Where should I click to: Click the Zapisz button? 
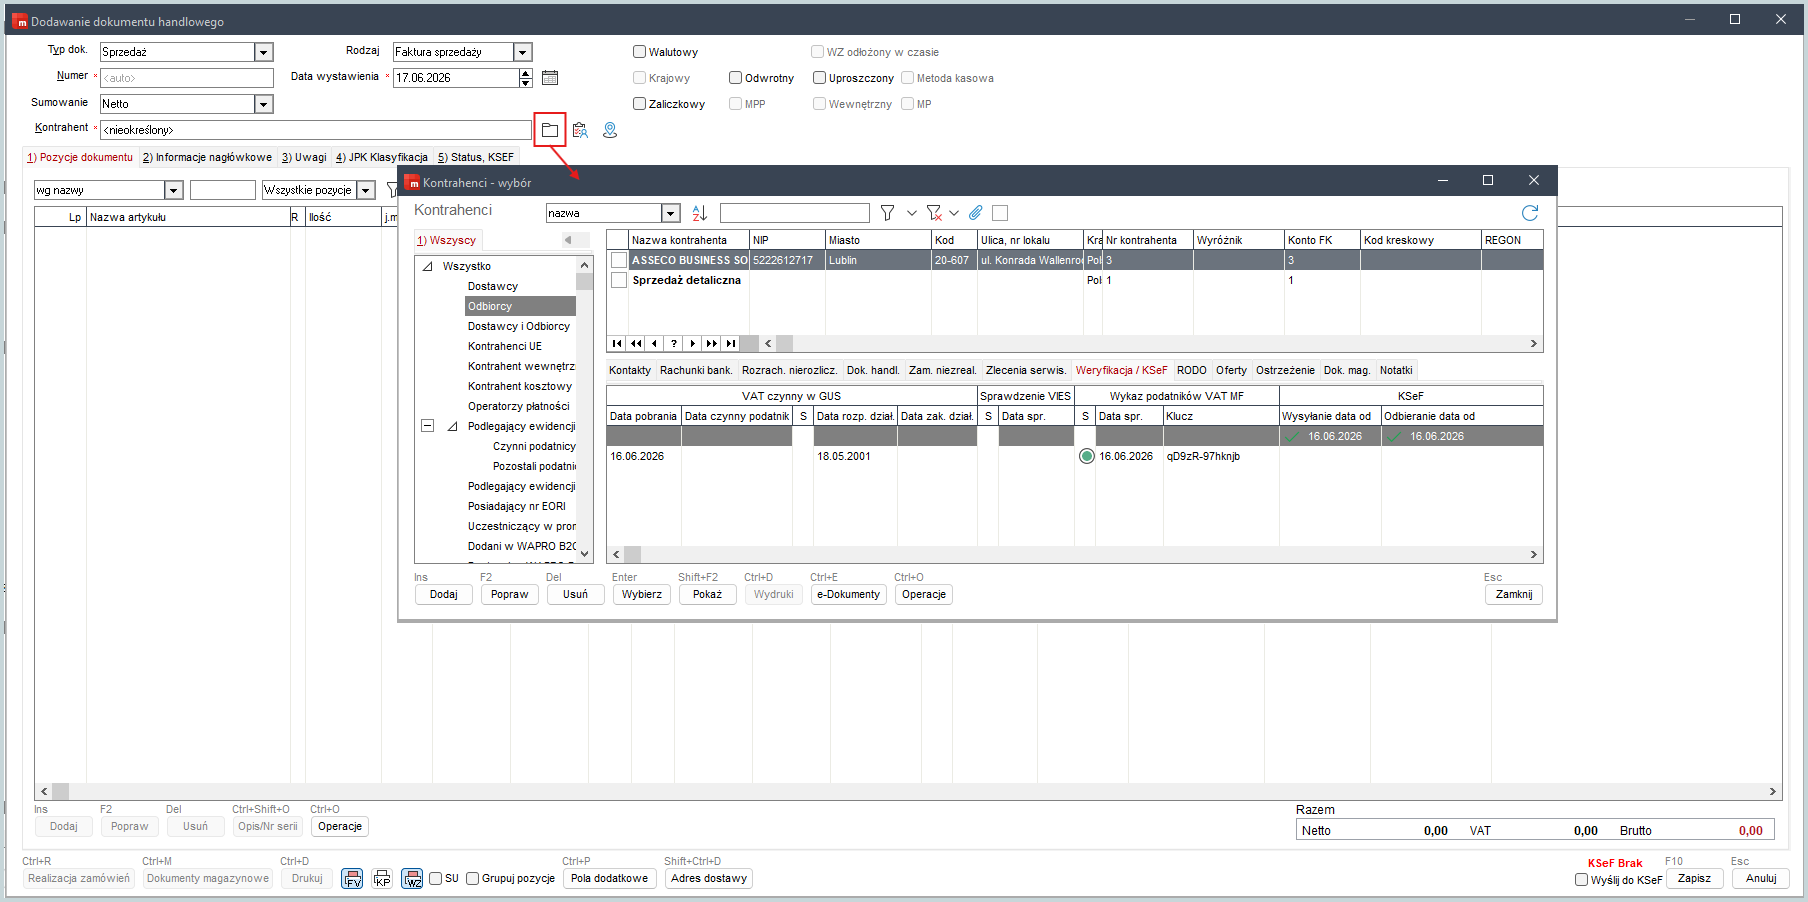tap(1694, 878)
